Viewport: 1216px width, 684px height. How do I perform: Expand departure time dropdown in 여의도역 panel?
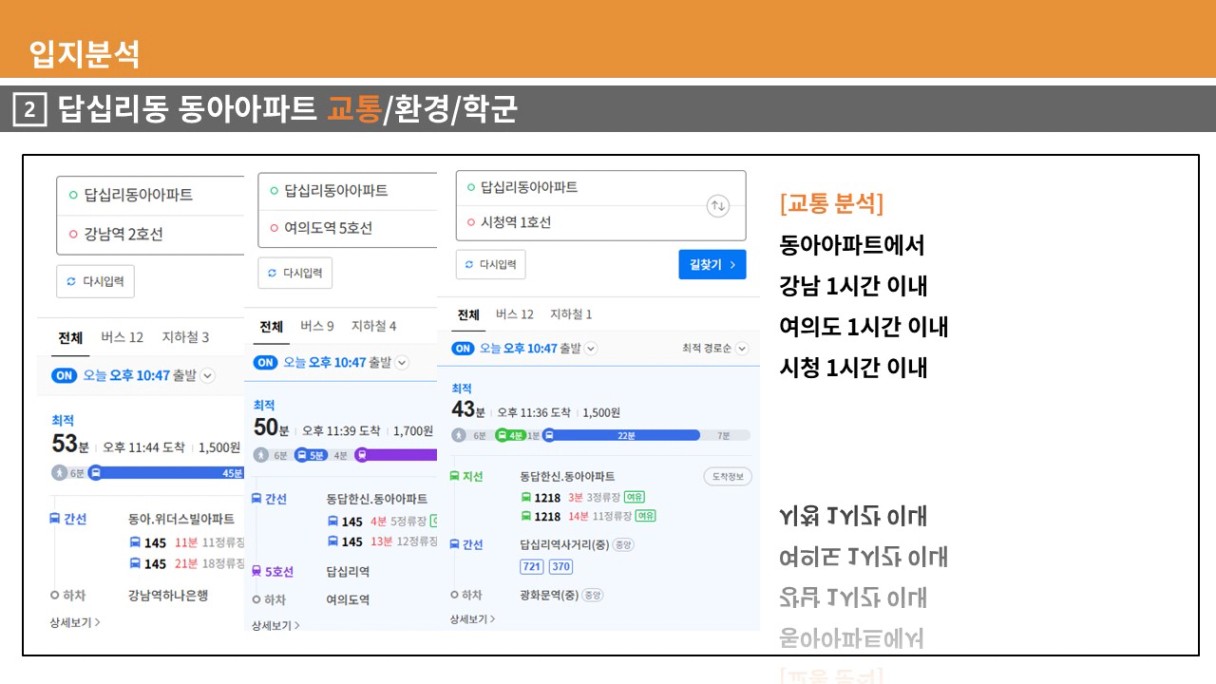tap(402, 362)
